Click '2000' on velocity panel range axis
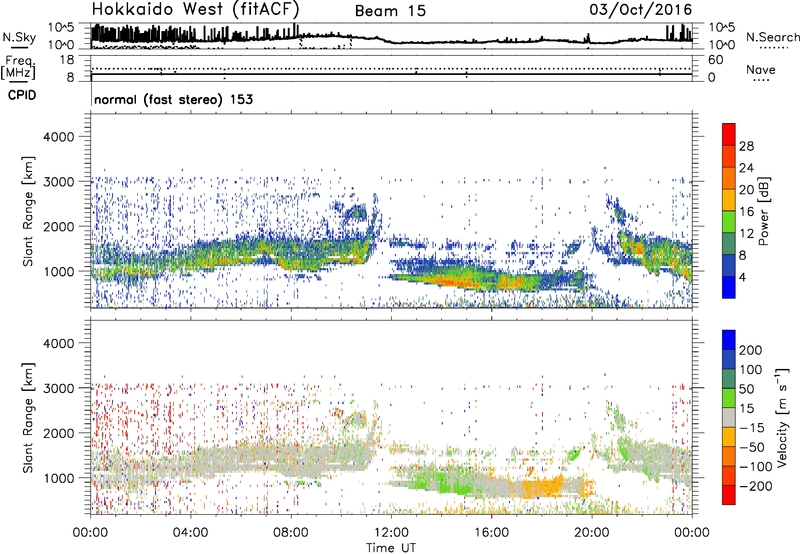Viewport: 800px width, 554px height. [x=59, y=433]
